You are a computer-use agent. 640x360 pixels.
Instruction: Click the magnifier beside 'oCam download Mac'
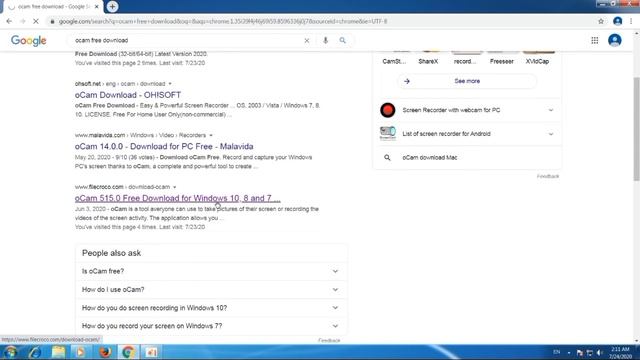[387, 158]
